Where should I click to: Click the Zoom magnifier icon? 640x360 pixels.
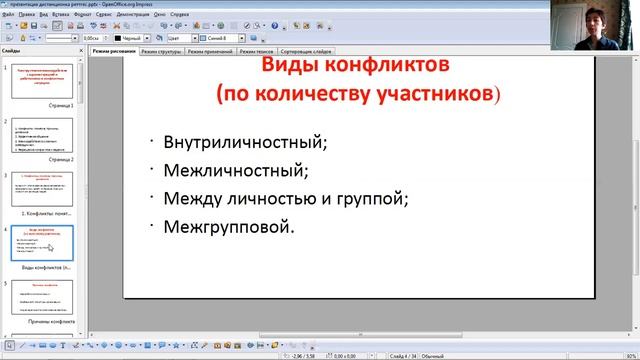pos(257,26)
